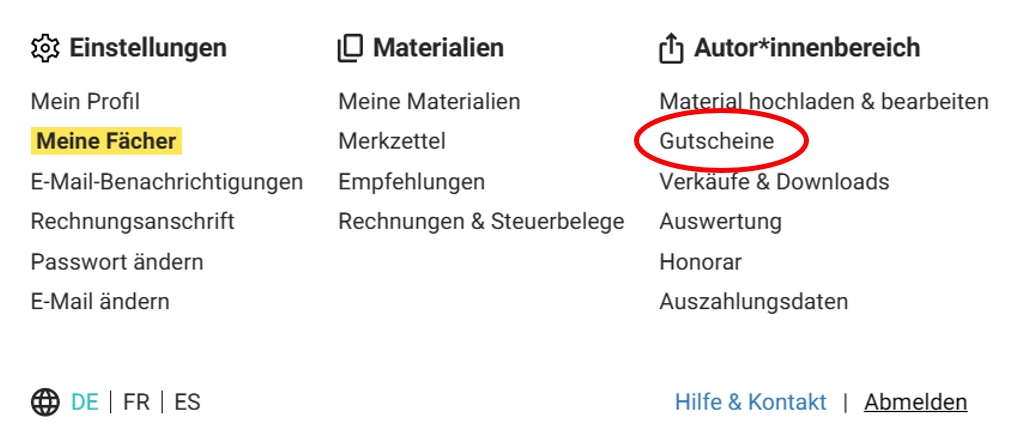1021x441 pixels.
Task: Click Abmelden to log out
Action: (916, 403)
